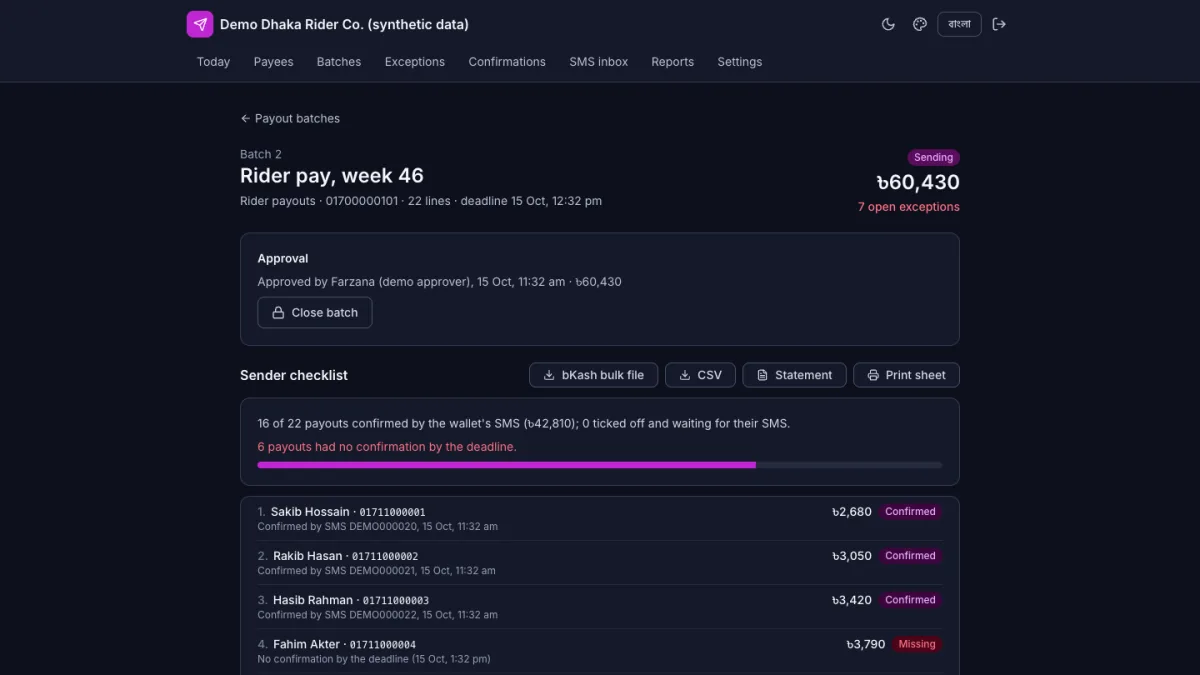Click the Approved by Farzana text
1200x675 pixels.
click(439, 282)
